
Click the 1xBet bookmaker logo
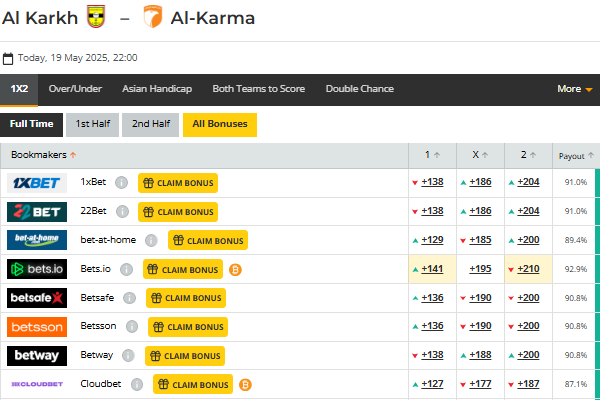[37, 183]
